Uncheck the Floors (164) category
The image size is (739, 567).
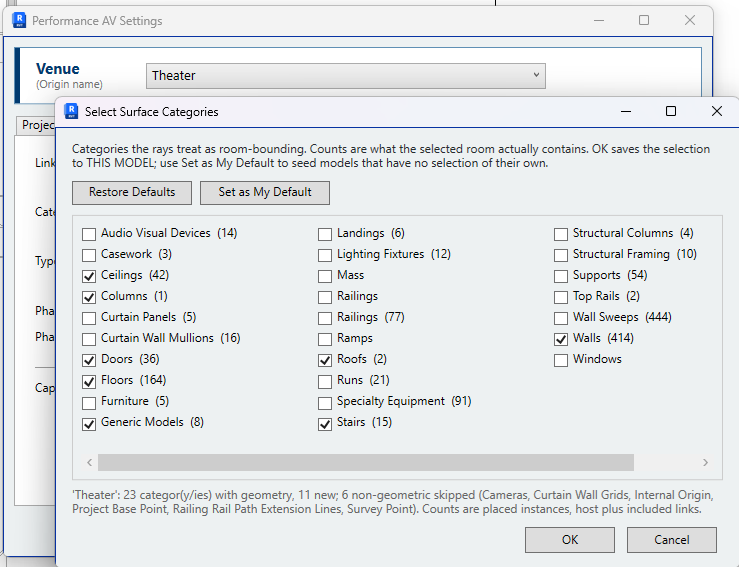point(89,381)
